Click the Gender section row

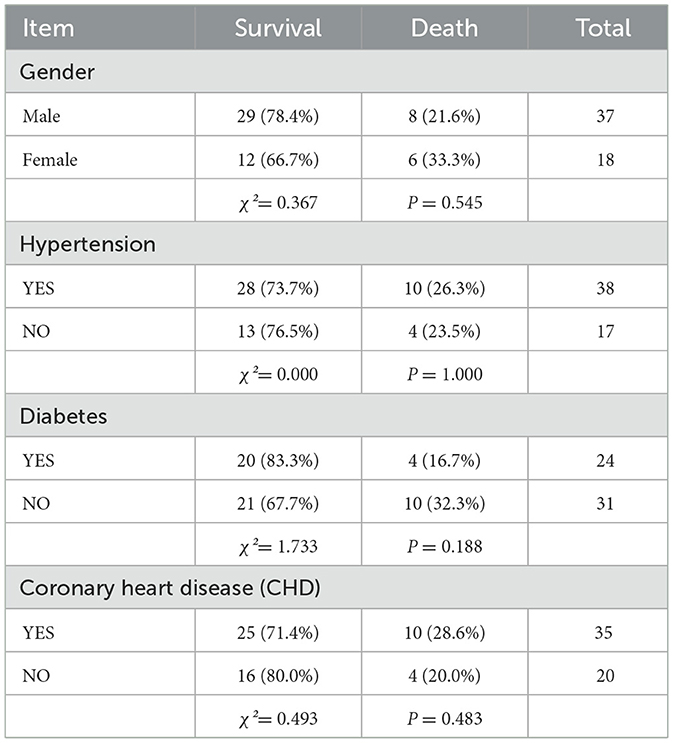click(x=337, y=71)
